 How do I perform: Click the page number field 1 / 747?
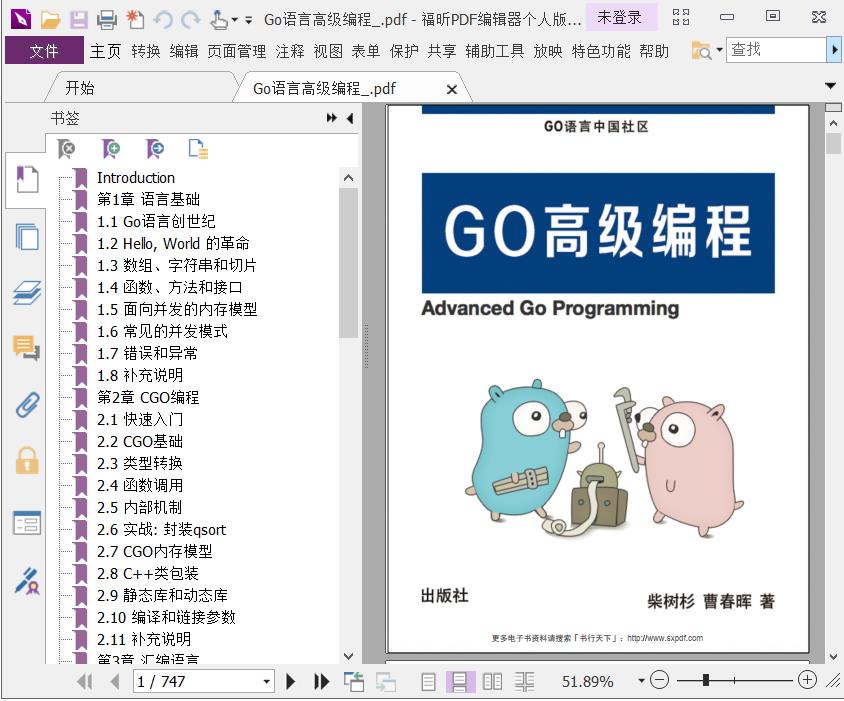pyautogui.click(x=196, y=682)
